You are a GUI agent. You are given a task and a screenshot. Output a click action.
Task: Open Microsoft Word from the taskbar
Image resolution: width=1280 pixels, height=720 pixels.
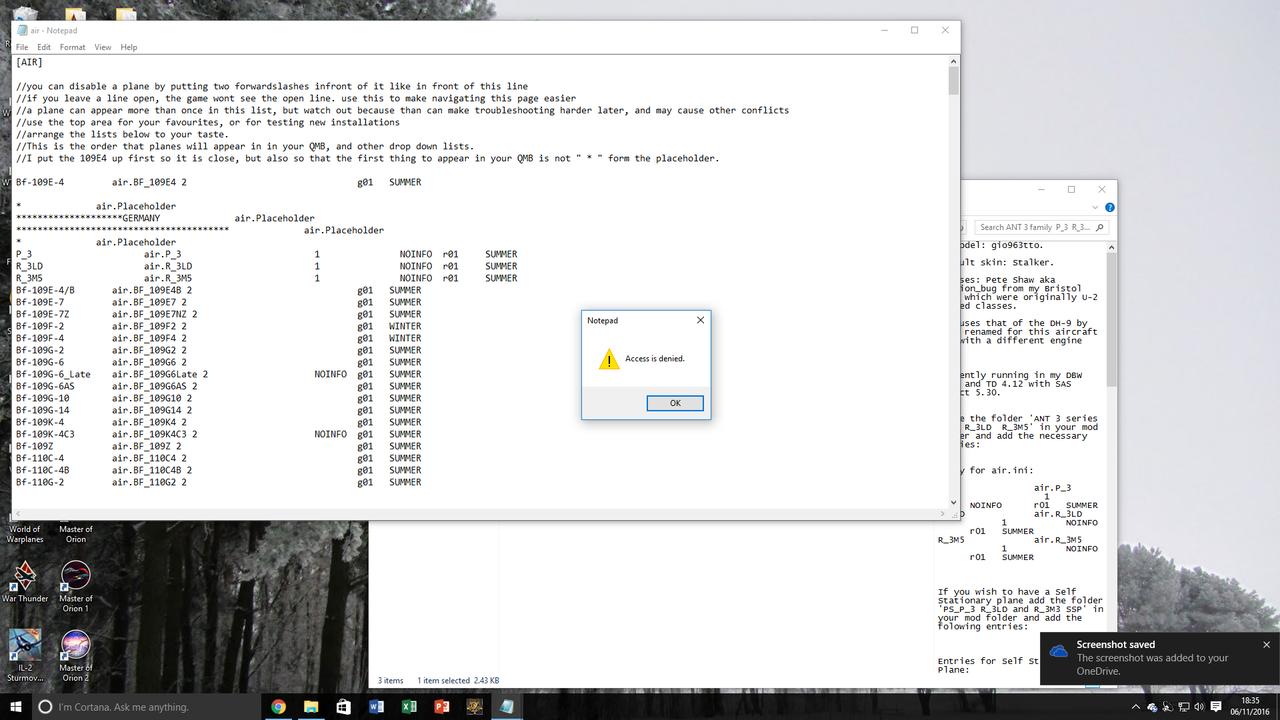(377, 706)
